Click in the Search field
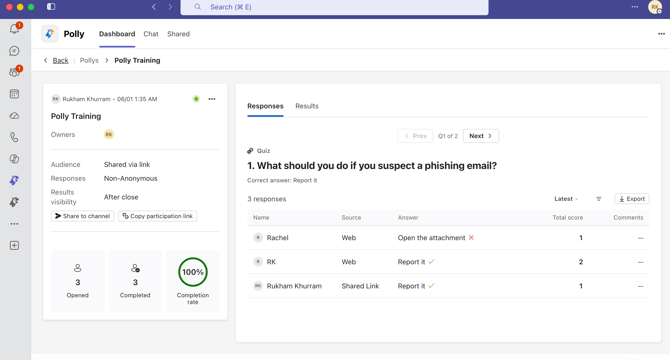This screenshot has width=670, height=360. (335, 7)
